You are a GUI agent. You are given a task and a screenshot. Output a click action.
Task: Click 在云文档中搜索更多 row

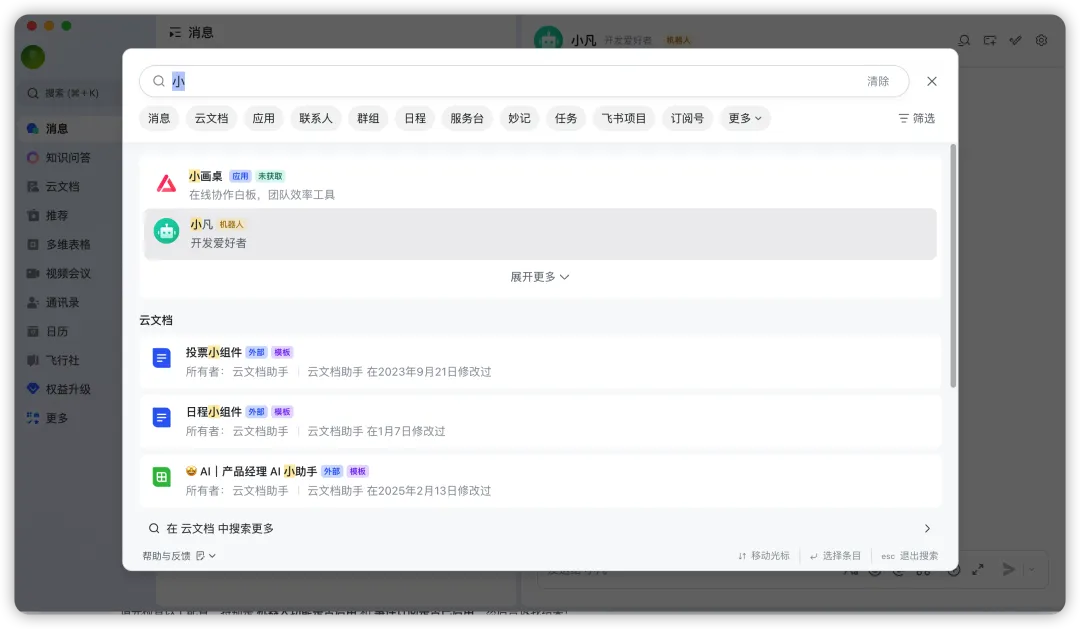539,528
